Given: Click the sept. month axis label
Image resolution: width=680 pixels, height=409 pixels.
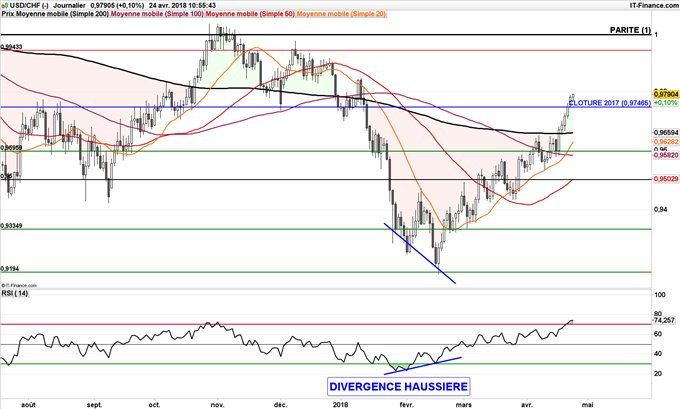Looking at the screenshot, I should (x=95, y=405).
